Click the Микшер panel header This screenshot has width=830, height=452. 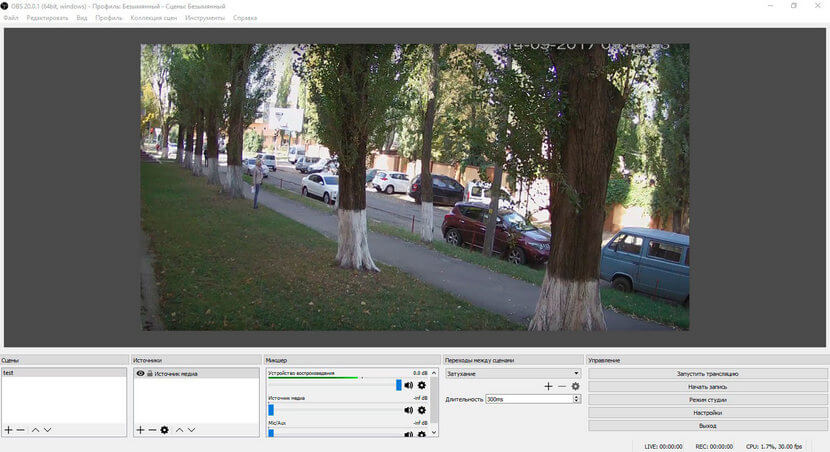(x=352, y=360)
